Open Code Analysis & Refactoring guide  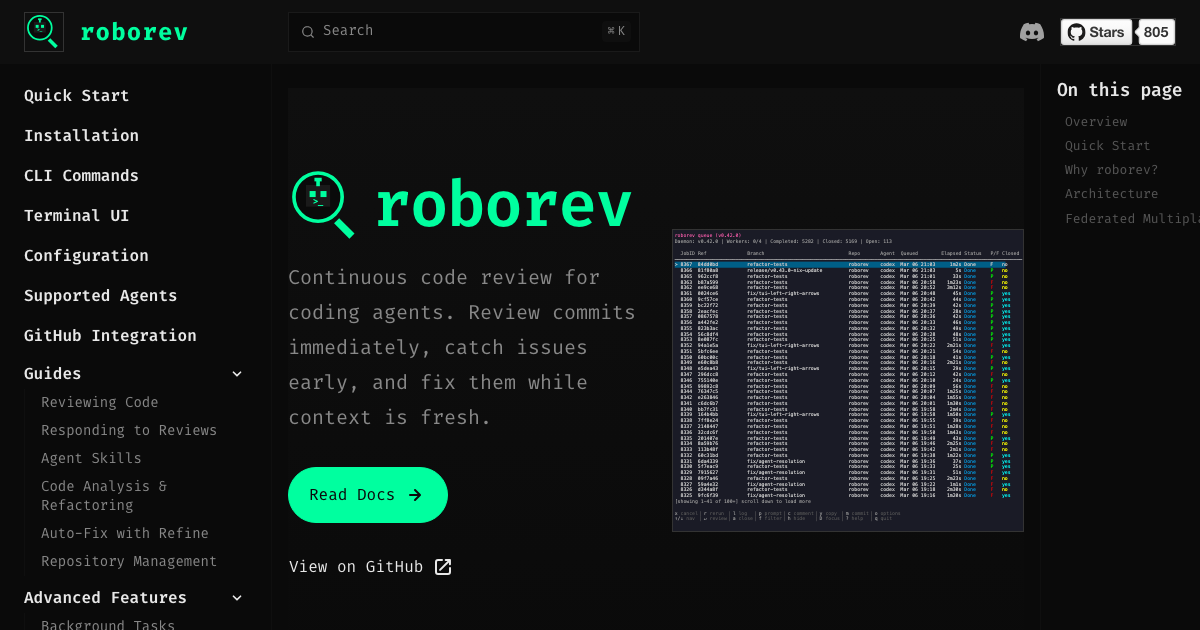(x=104, y=496)
